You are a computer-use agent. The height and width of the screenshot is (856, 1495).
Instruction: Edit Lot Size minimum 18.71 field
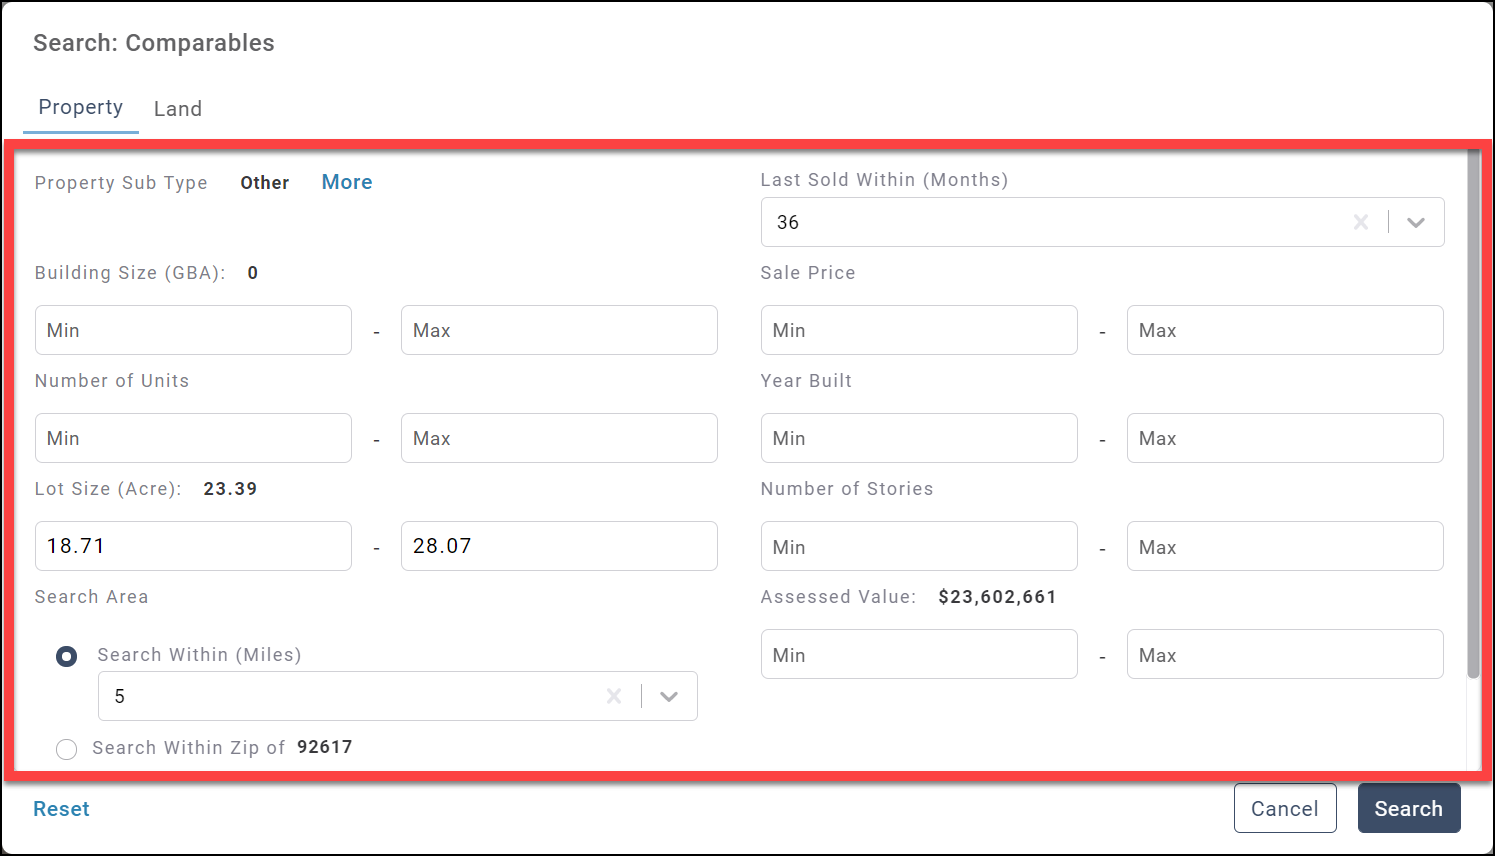tap(193, 546)
